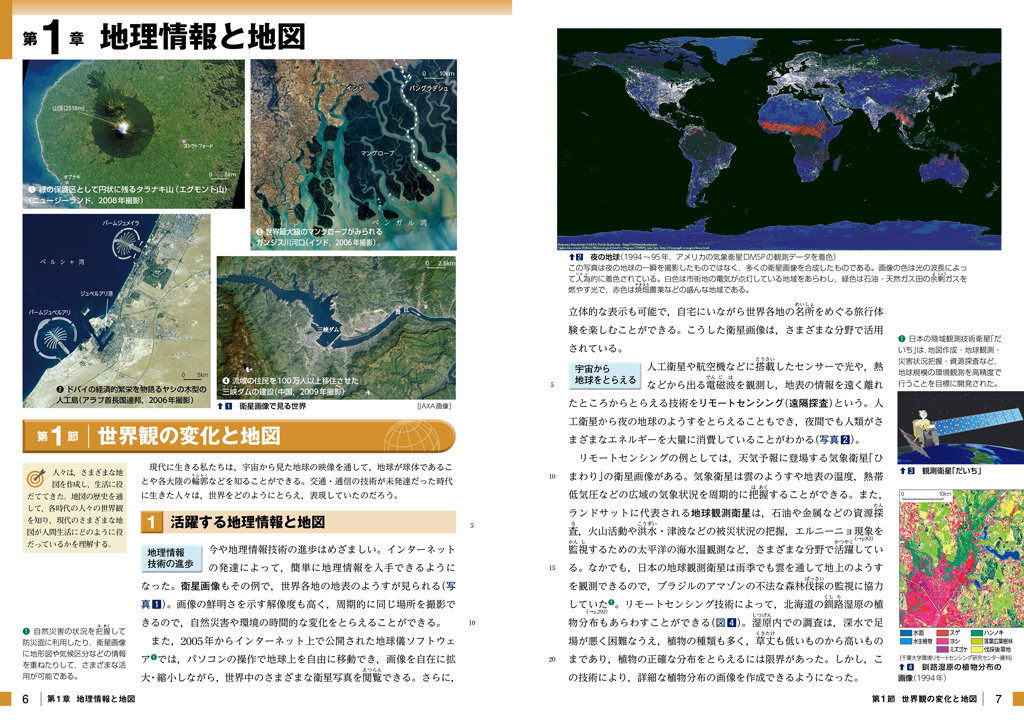Screen dimensions: 1024x723
Task: Click the figure 4 marker beside 釧路湿原の植物分布
Action: coord(906,667)
